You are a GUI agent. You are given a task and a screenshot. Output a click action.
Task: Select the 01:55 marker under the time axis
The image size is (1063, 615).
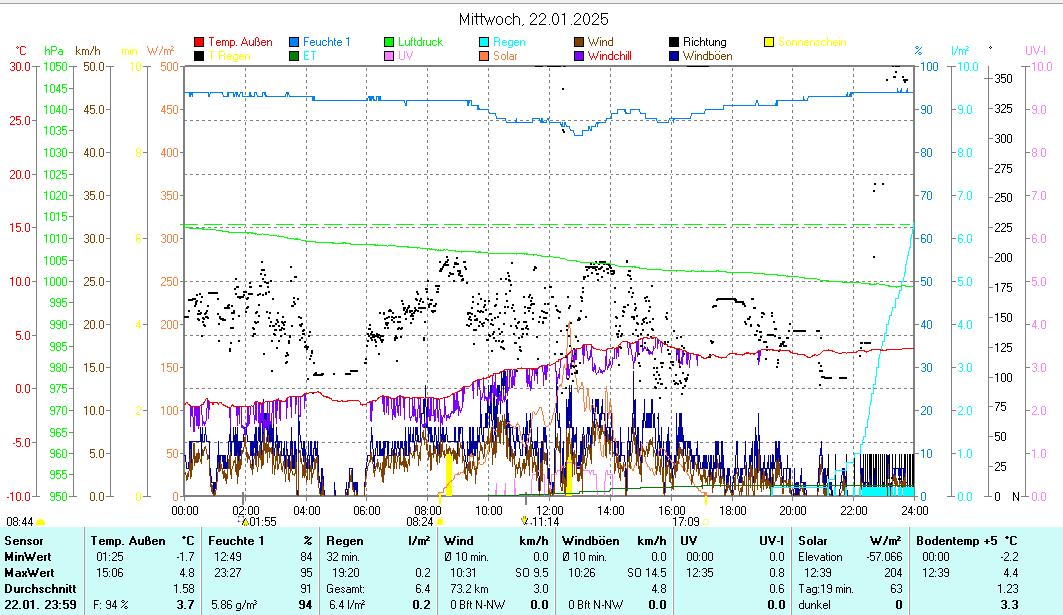[262, 521]
